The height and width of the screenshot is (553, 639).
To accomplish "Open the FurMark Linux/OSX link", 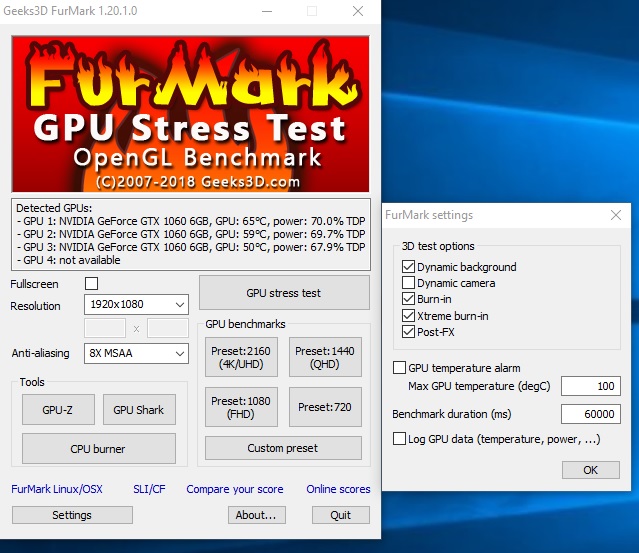I will pyautogui.click(x=57, y=489).
